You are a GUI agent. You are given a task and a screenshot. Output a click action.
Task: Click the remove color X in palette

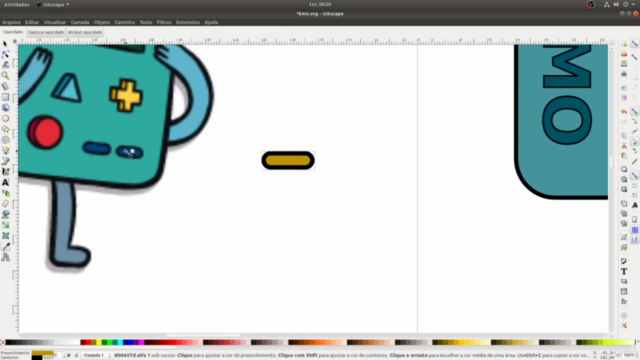[x=2, y=342]
